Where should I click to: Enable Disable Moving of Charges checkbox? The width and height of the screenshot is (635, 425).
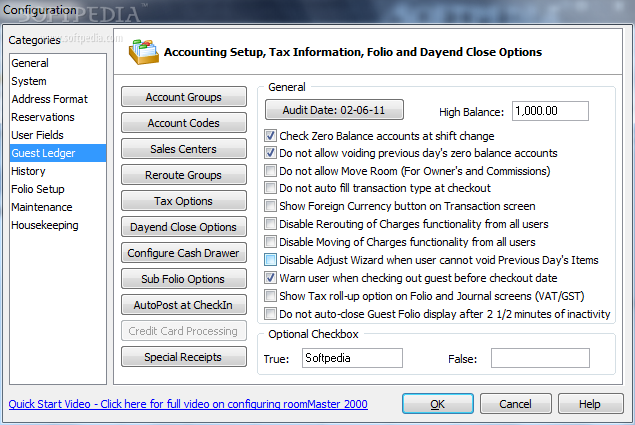[270, 242]
